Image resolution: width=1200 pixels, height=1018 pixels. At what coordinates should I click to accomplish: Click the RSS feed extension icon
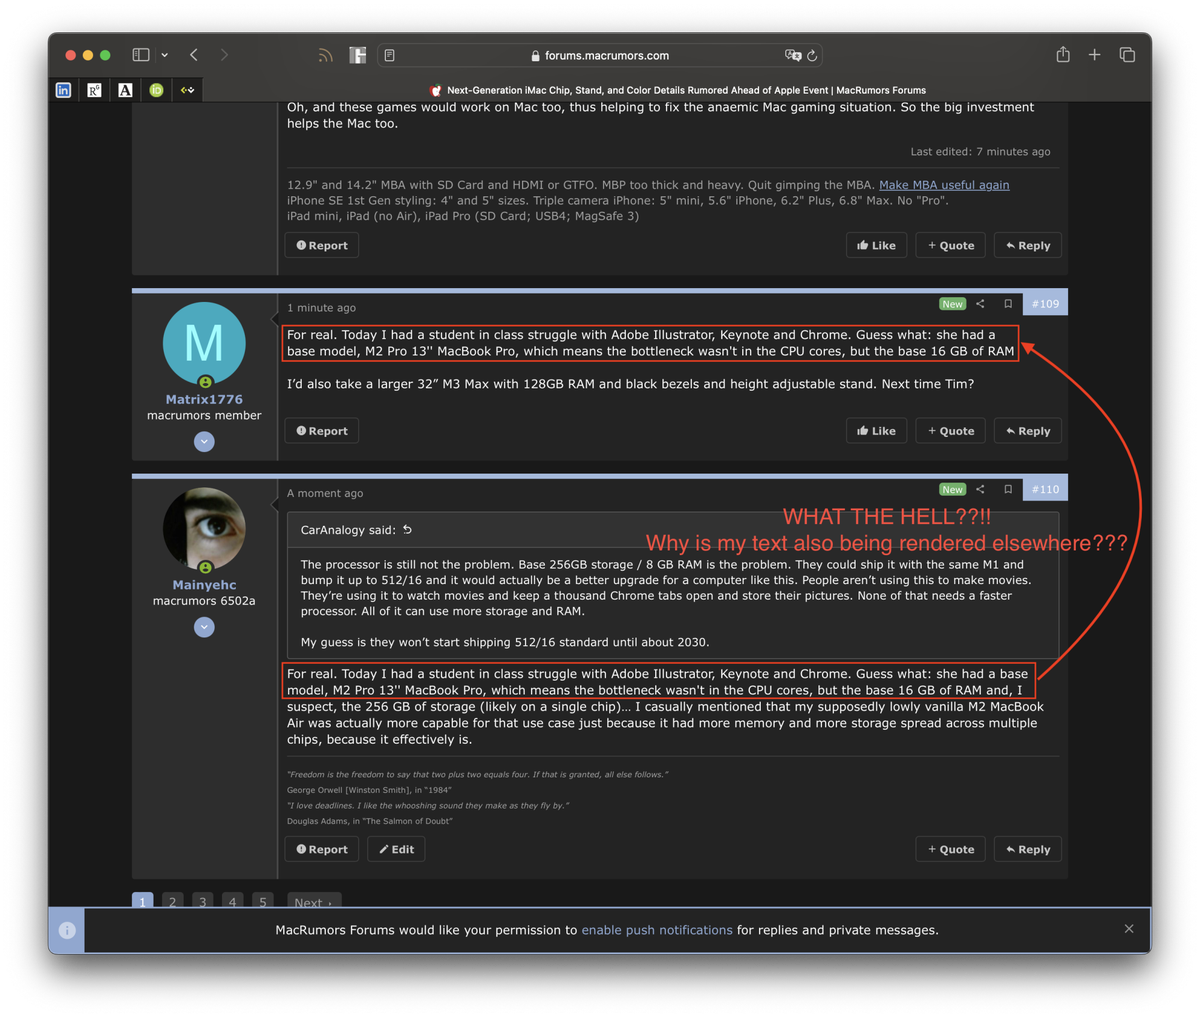pyautogui.click(x=325, y=55)
